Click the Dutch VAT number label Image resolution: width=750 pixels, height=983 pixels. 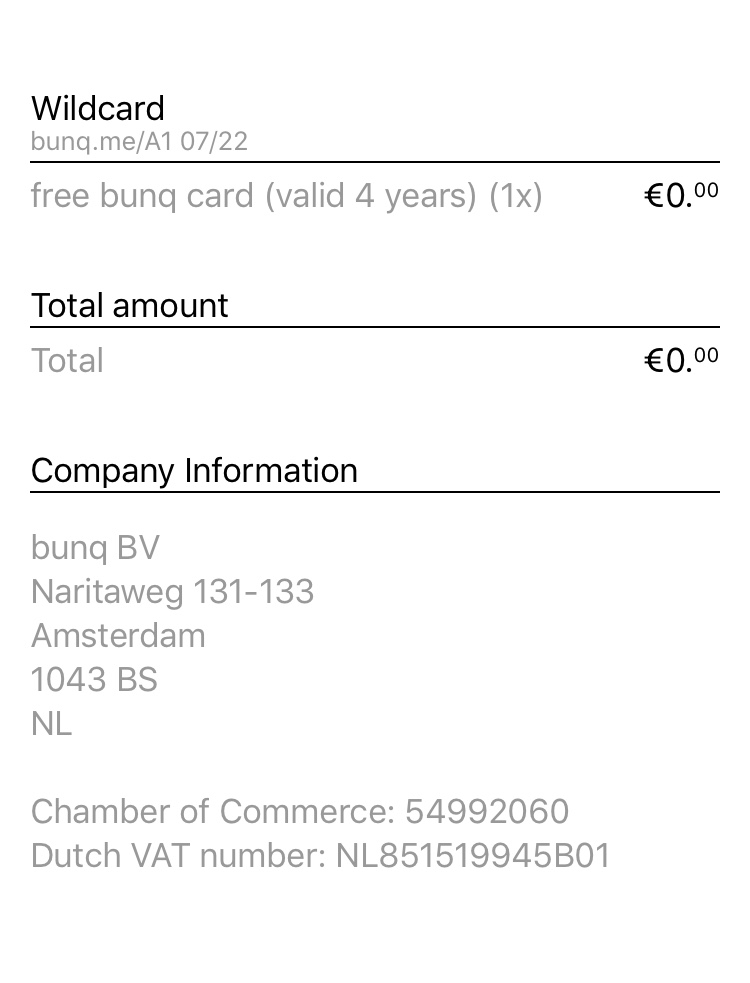point(179,856)
